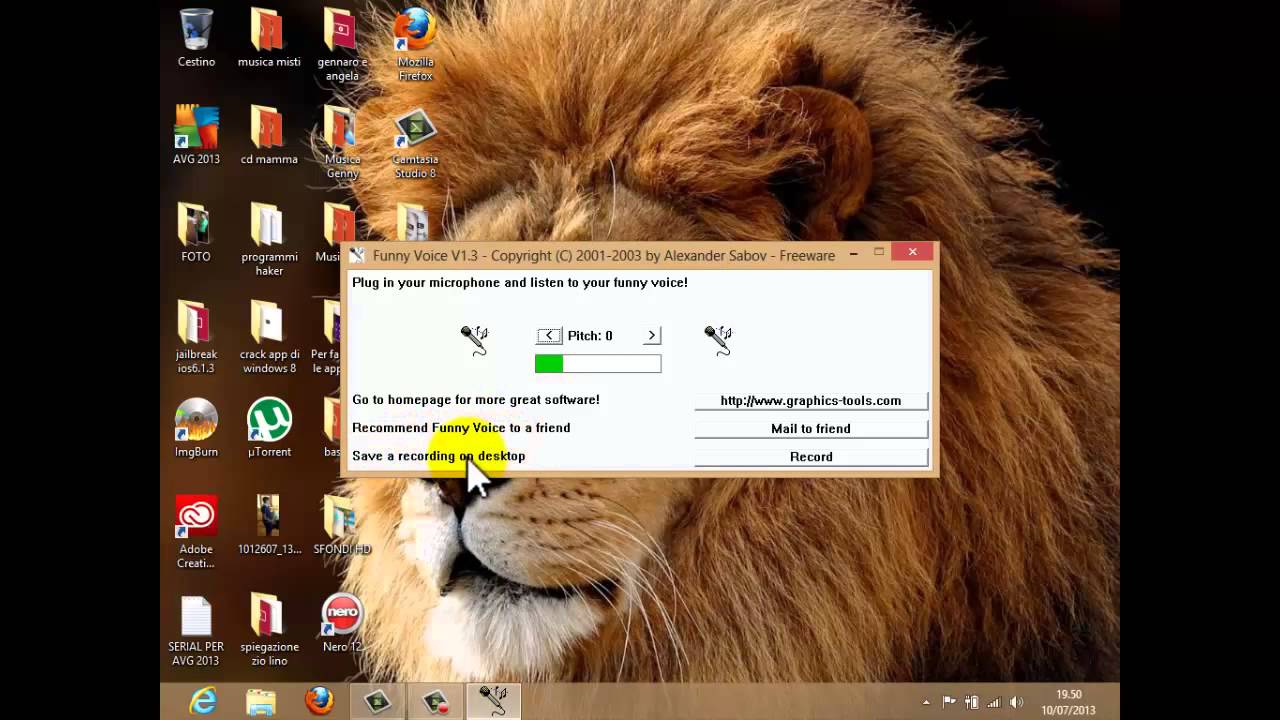Image resolution: width=1280 pixels, height=720 pixels.
Task: Switch to Camtasia Recorder taskbar button with red dot
Action: [x=435, y=702]
